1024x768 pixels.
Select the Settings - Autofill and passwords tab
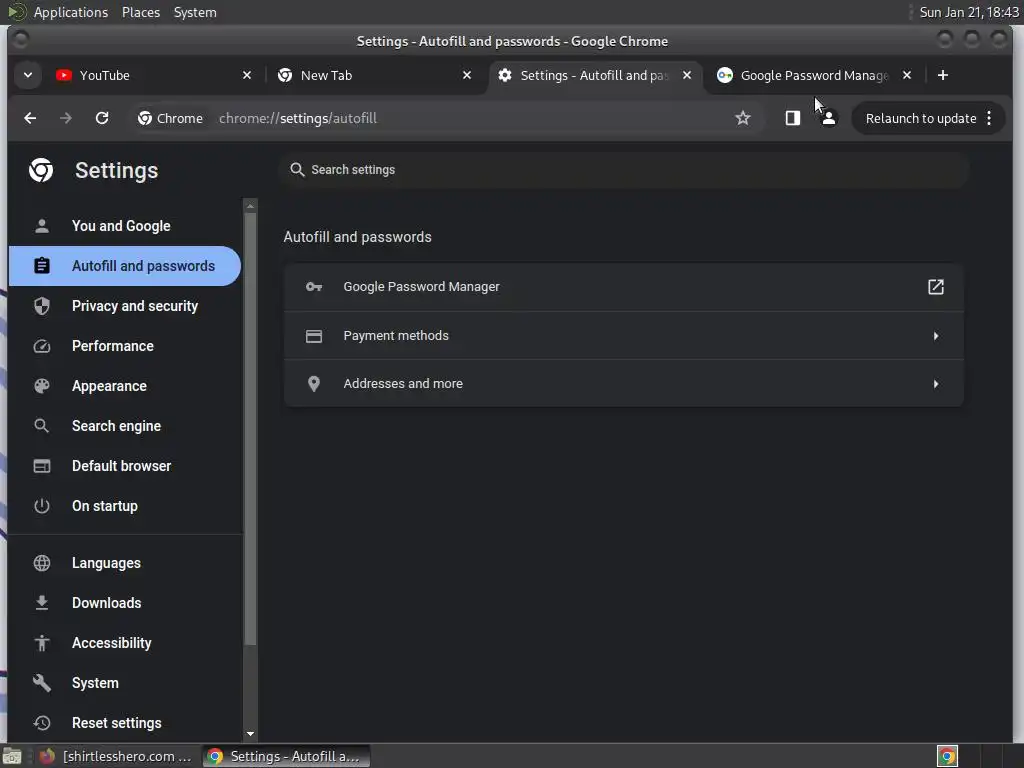[x=594, y=75]
